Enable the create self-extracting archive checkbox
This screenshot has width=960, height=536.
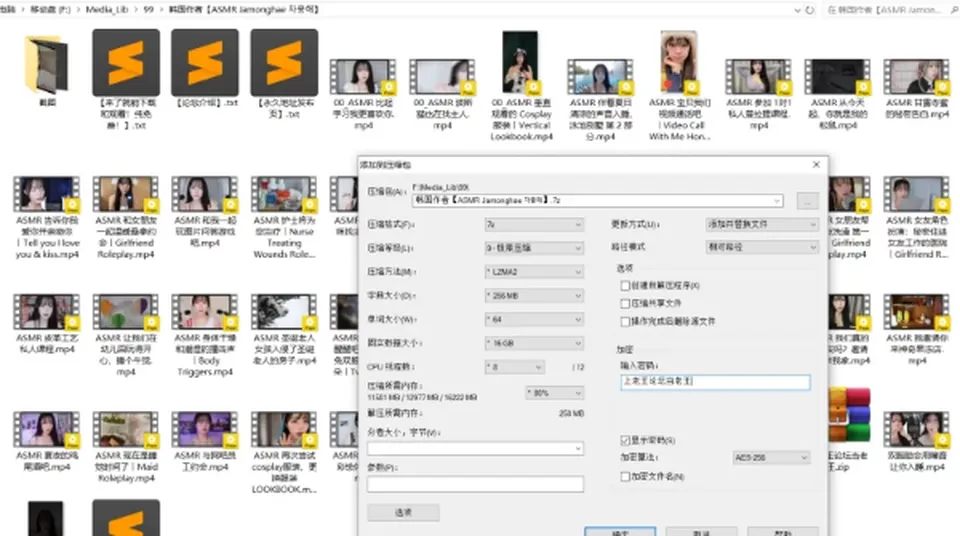coord(625,285)
